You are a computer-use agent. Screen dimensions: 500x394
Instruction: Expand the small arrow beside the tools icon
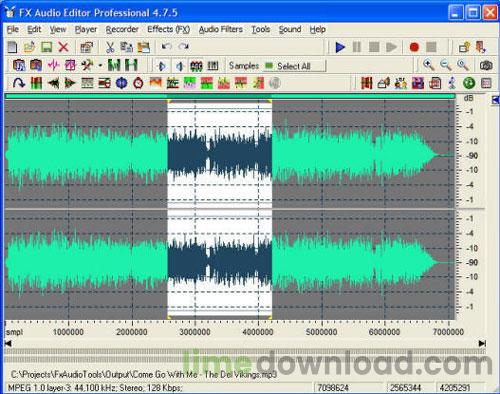pos(100,65)
